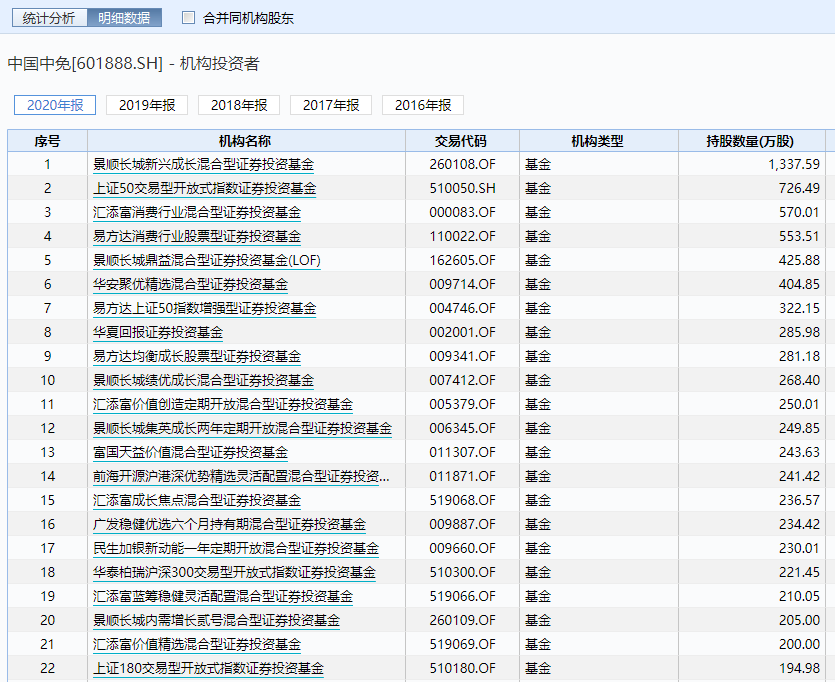Viewport: 835px width, 682px height.
Task: Show the 2017年报 data
Action: coord(330,105)
